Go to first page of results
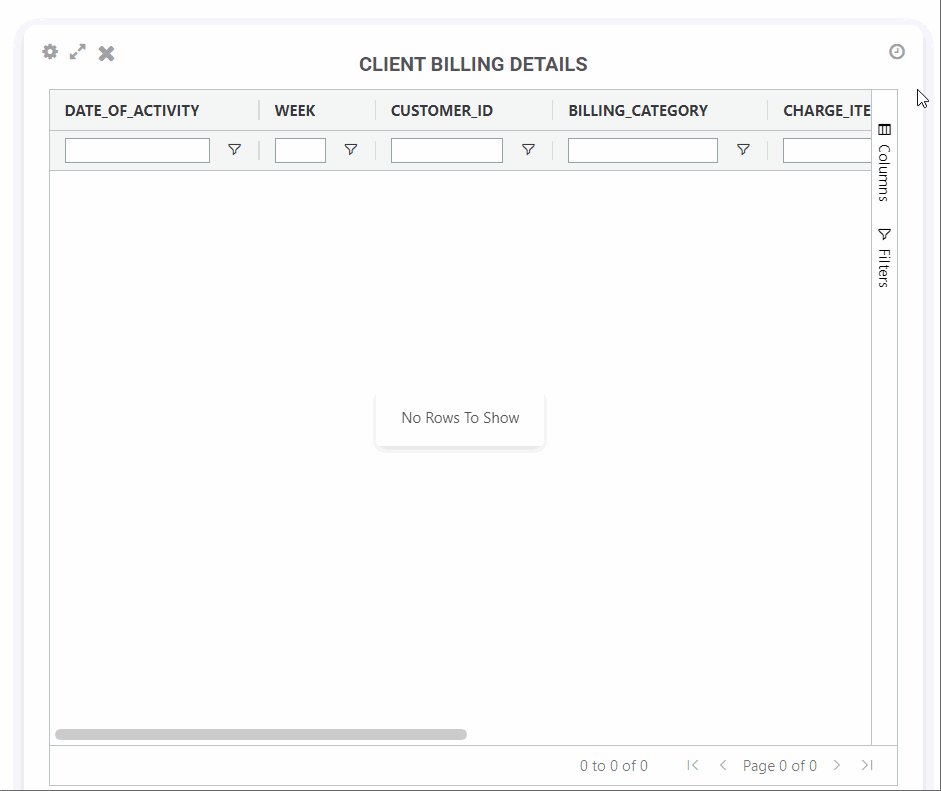This screenshot has height=791, width=941. pyautogui.click(x=693, y=765)
